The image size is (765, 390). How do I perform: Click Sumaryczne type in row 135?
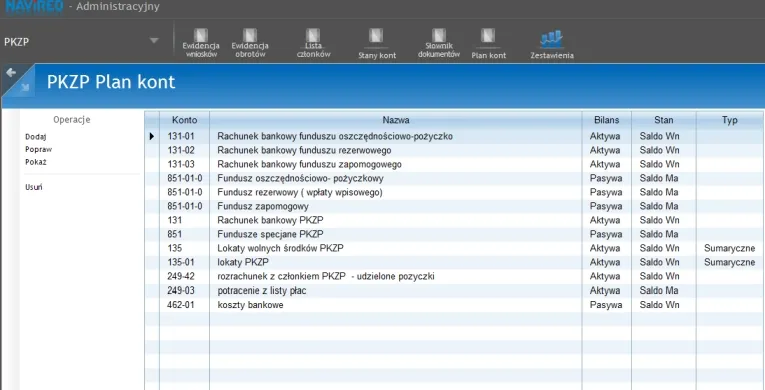(x=729, y=248)
